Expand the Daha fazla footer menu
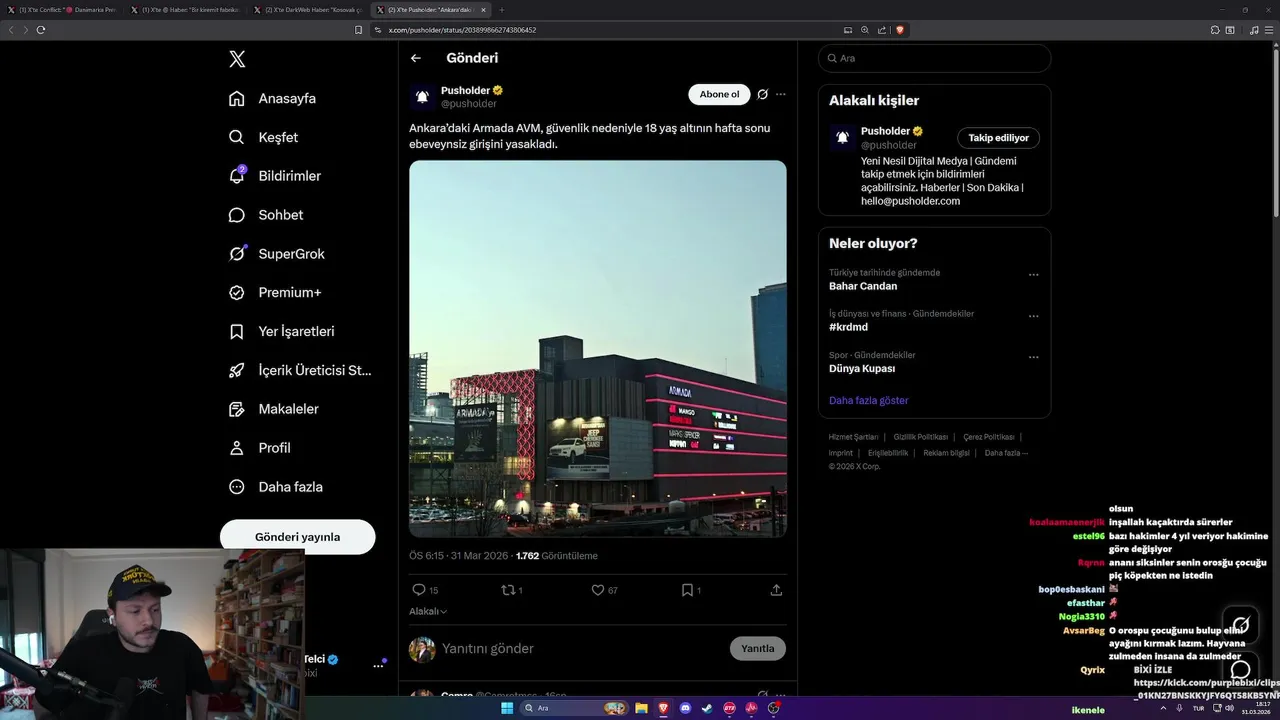The width and height of the screenshot is (1280, 720). coord(1006,453)
